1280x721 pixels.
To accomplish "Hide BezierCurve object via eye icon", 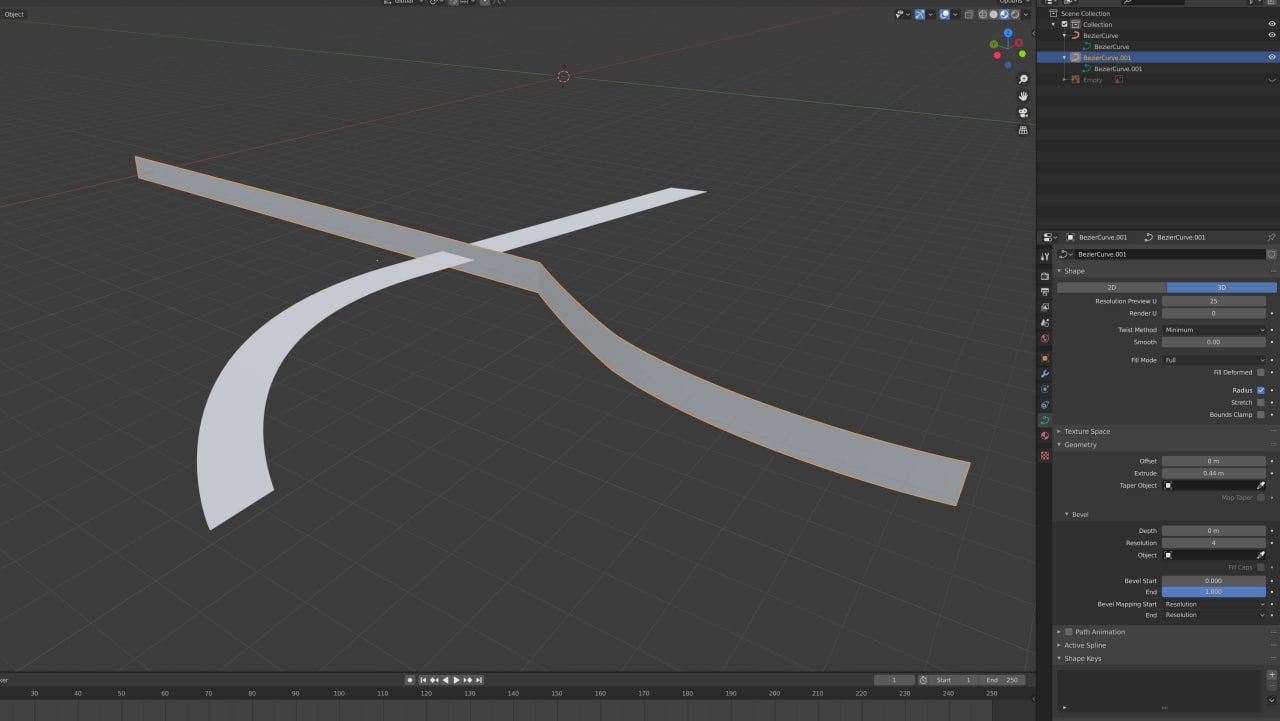I will (1272, 35).
